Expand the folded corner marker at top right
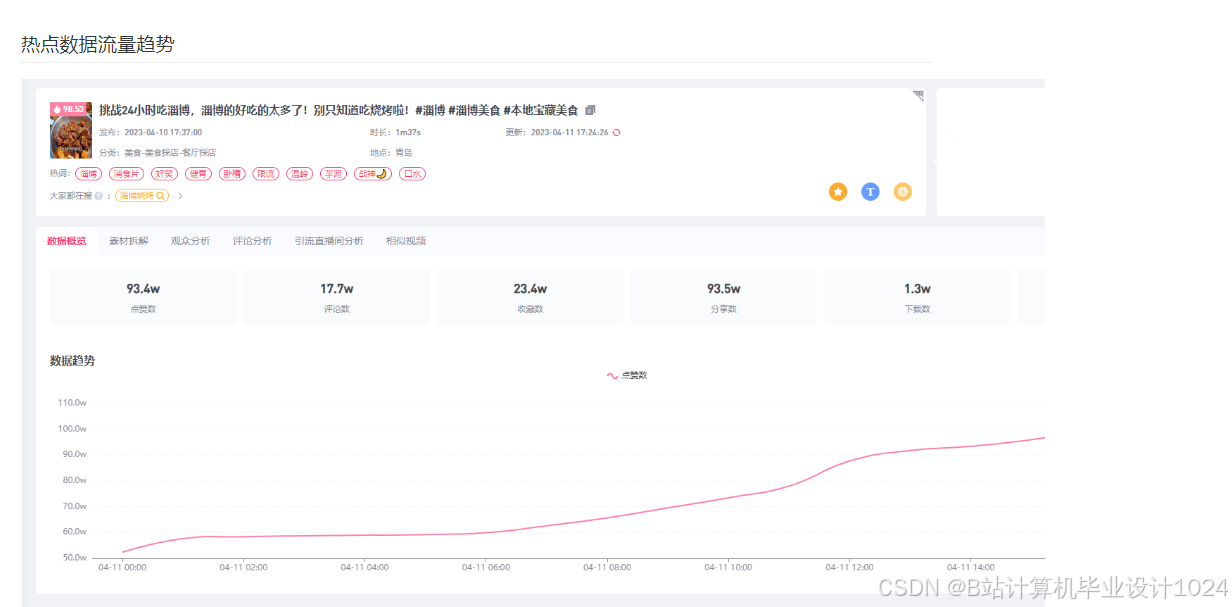This screenshot has height=607, width=1232. (x=917, y=93)
